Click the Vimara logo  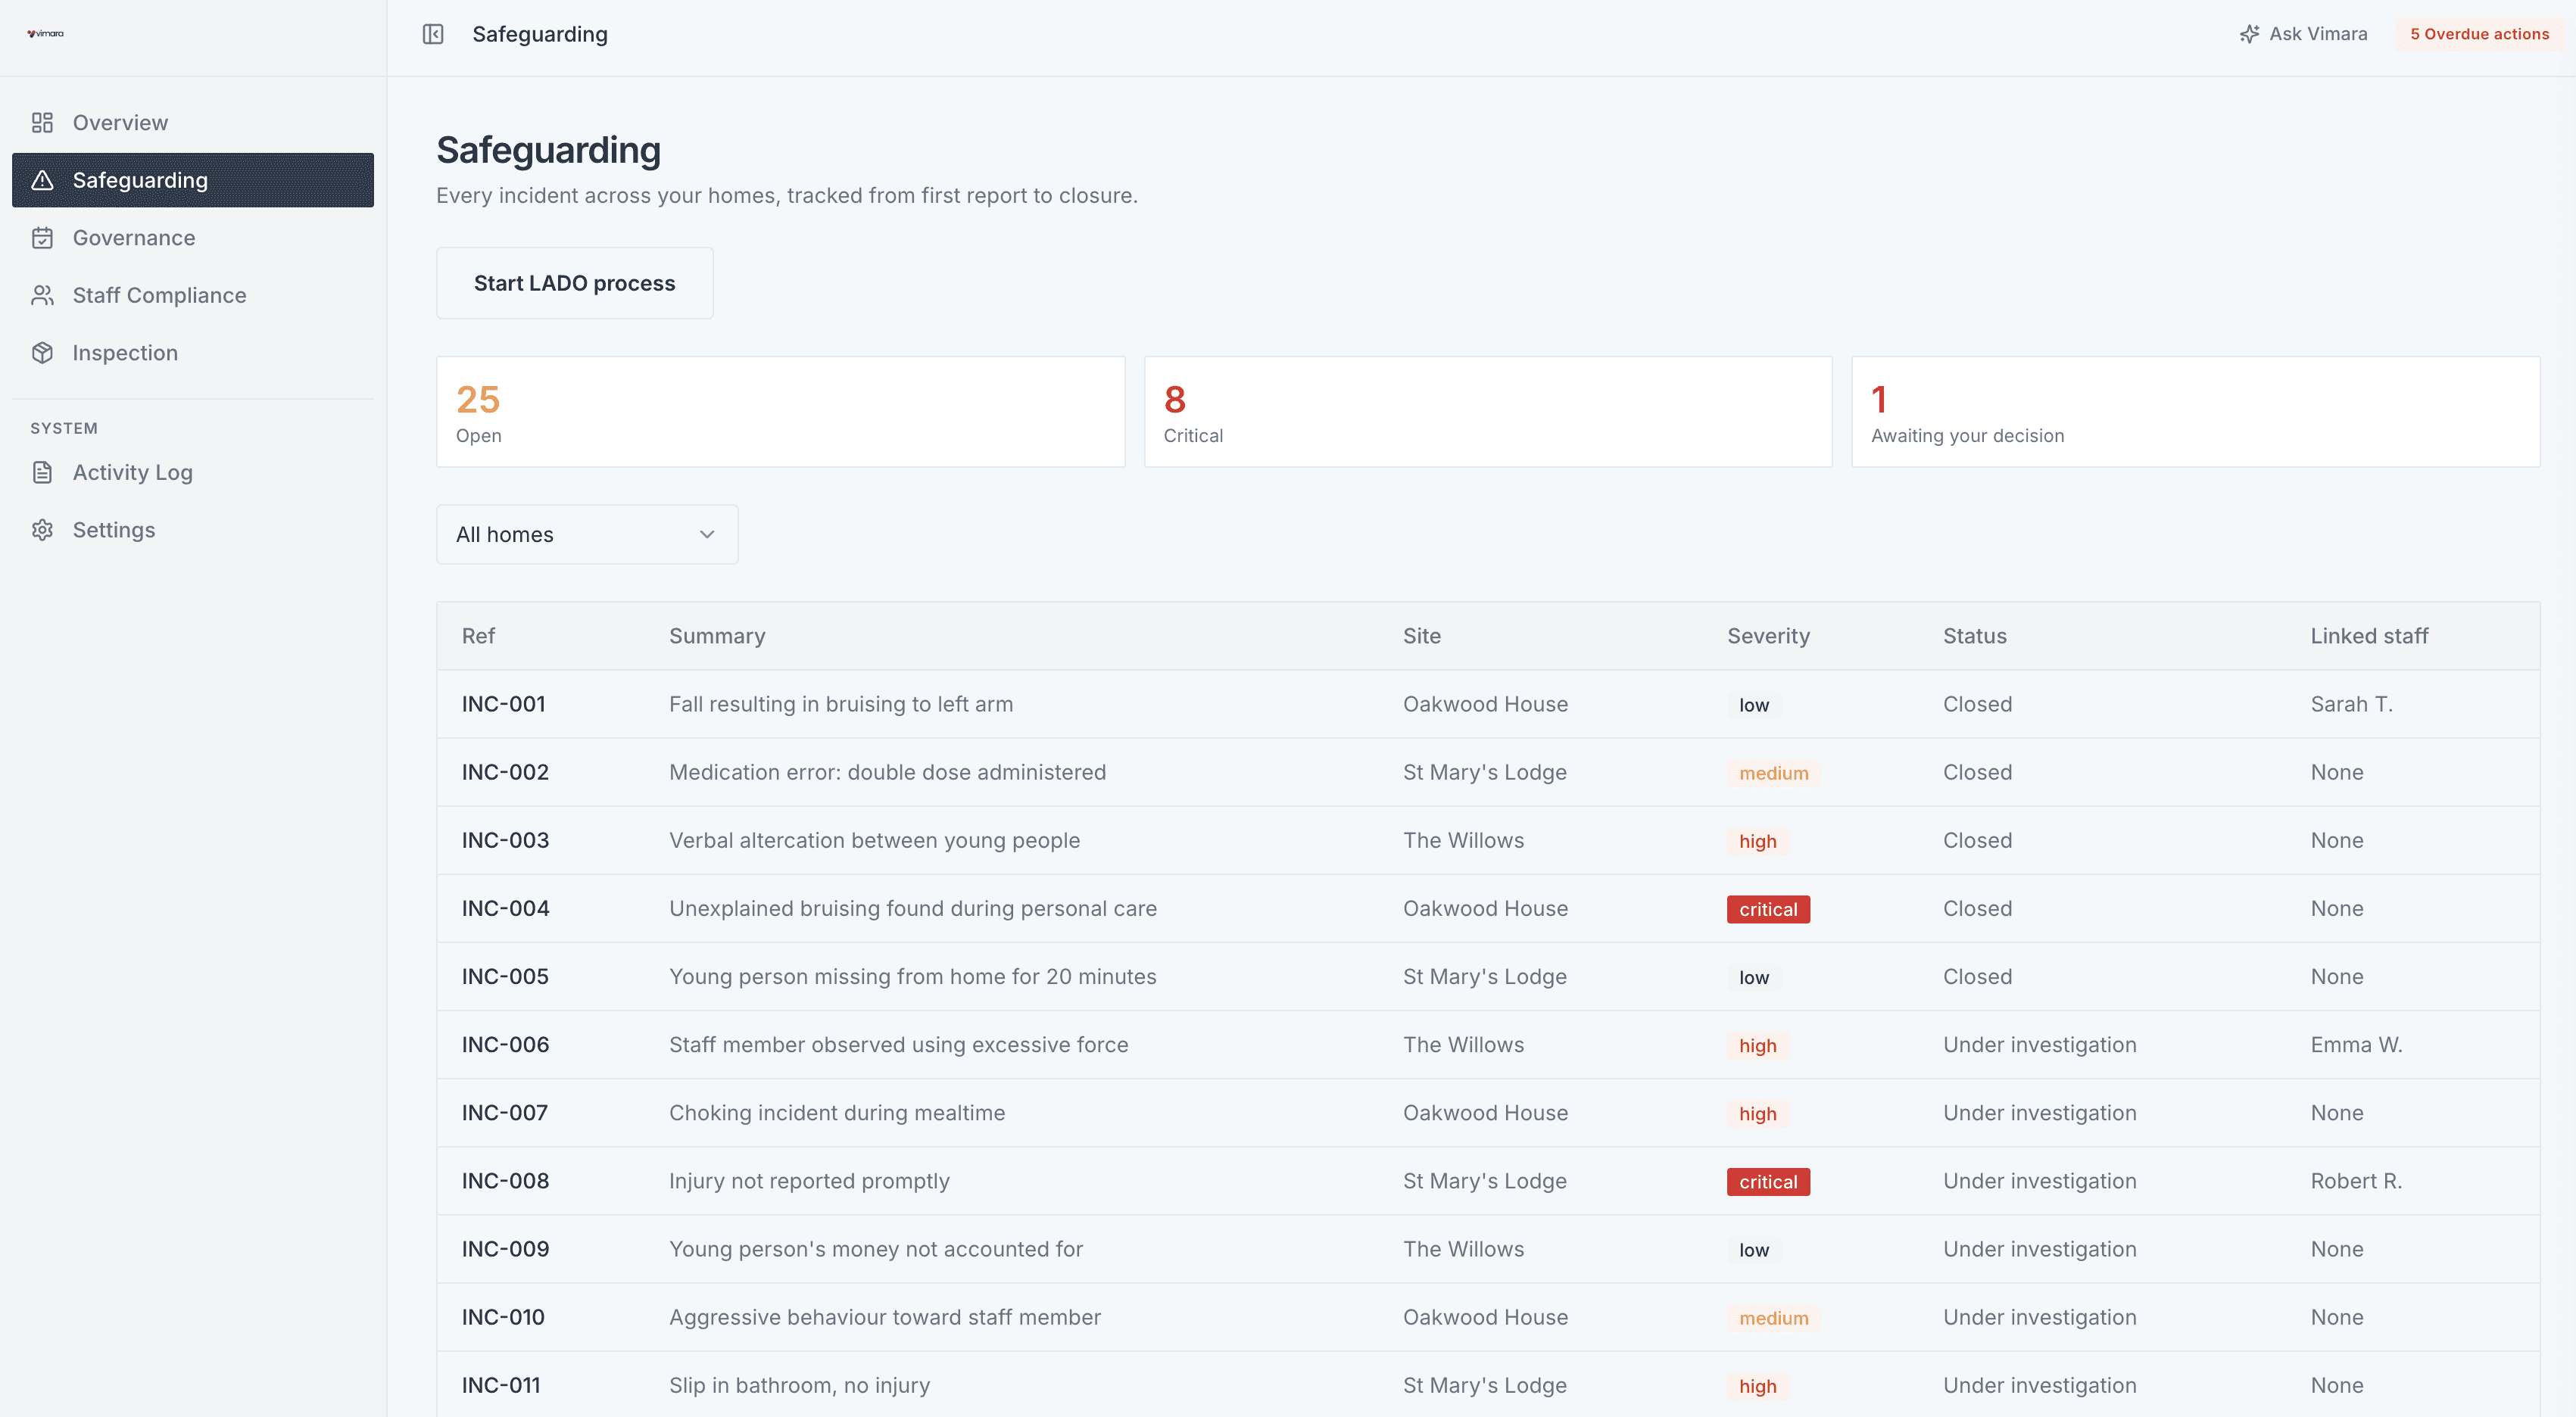pyautogui.click(x=45, y=33)
